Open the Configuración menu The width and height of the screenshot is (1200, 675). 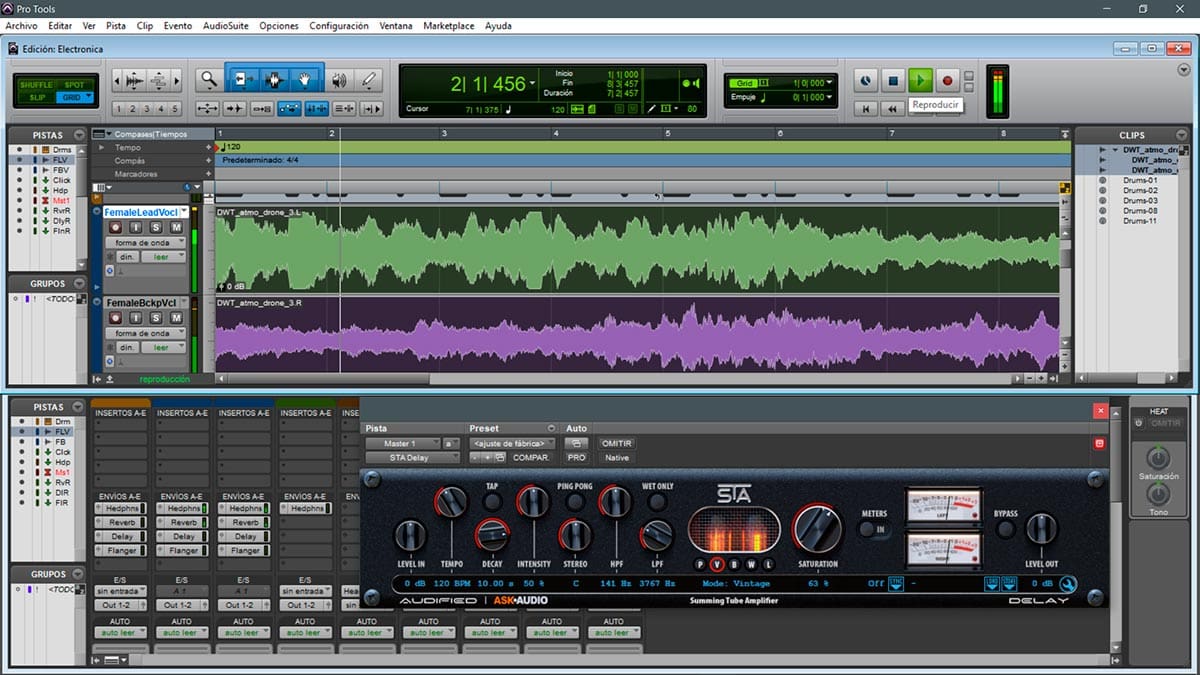pos(339,26)
